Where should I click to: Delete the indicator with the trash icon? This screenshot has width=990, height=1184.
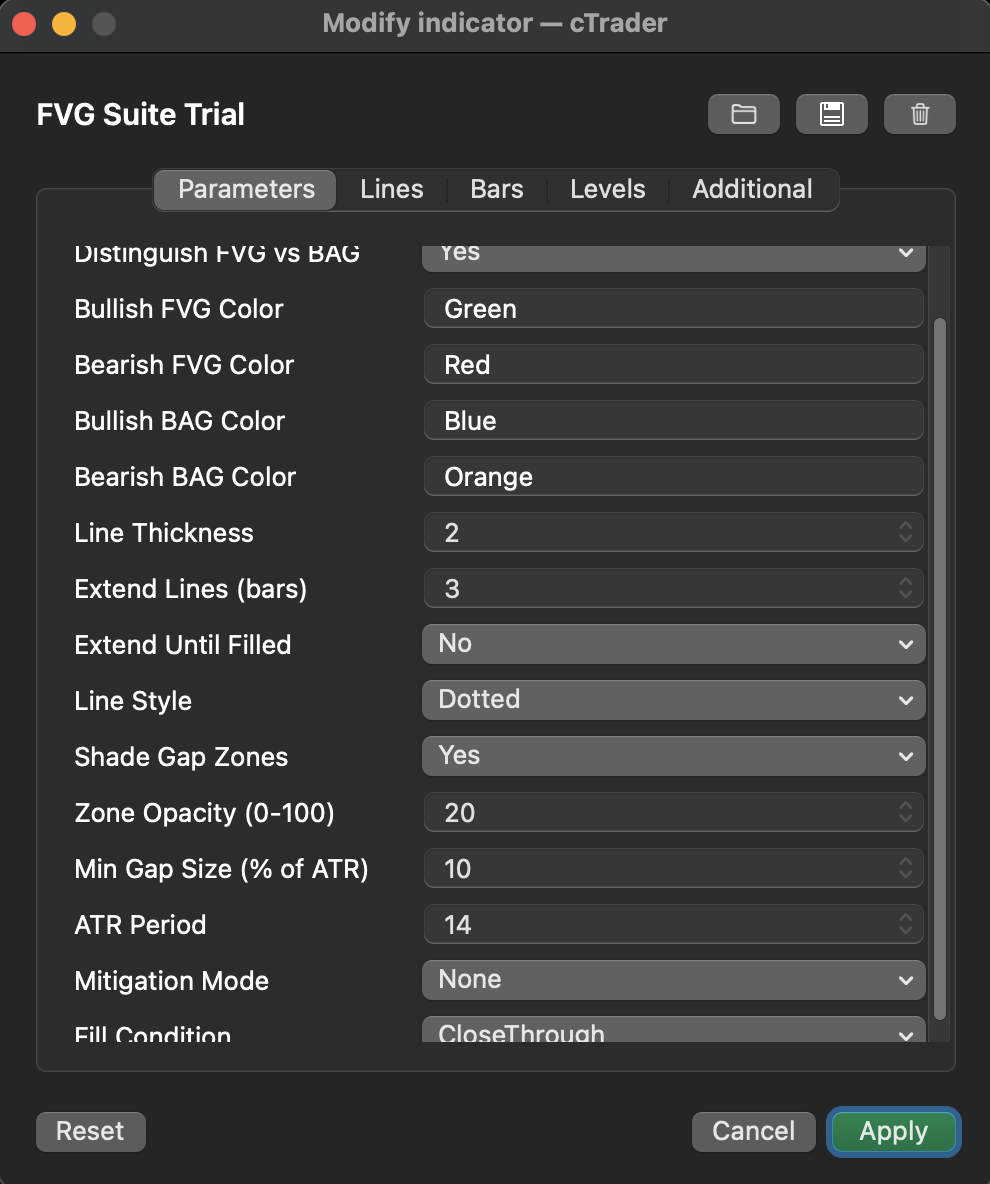pyautogui.click(x=919, y=114)
